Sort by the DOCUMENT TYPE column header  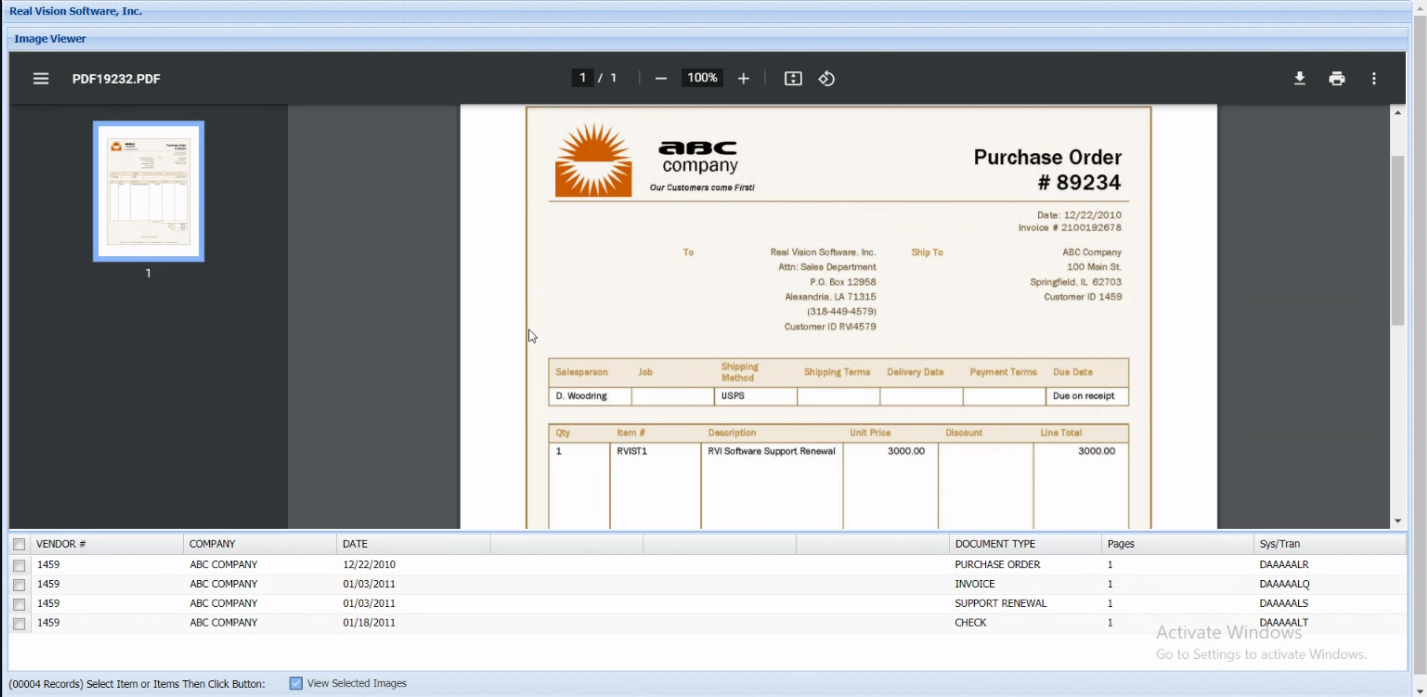995,544
